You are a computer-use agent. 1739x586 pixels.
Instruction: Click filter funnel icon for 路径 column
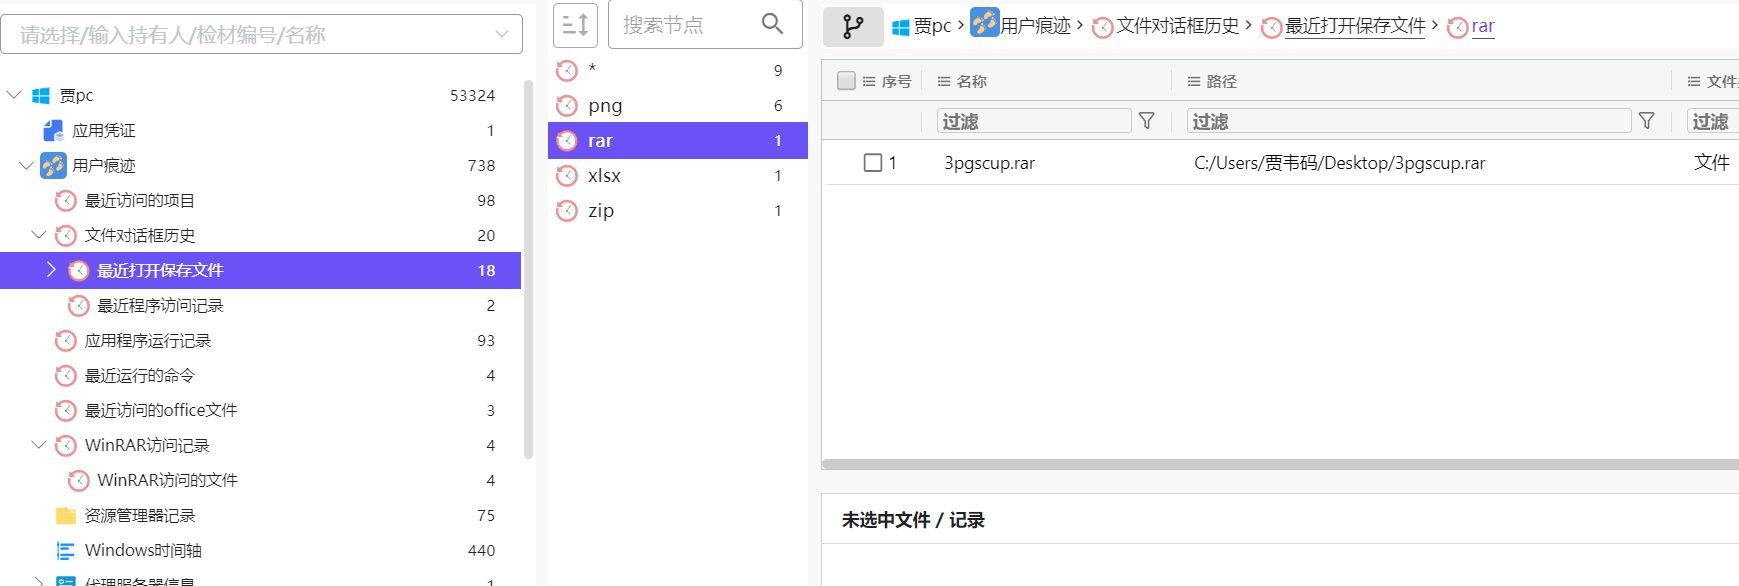click(1646, 121)
